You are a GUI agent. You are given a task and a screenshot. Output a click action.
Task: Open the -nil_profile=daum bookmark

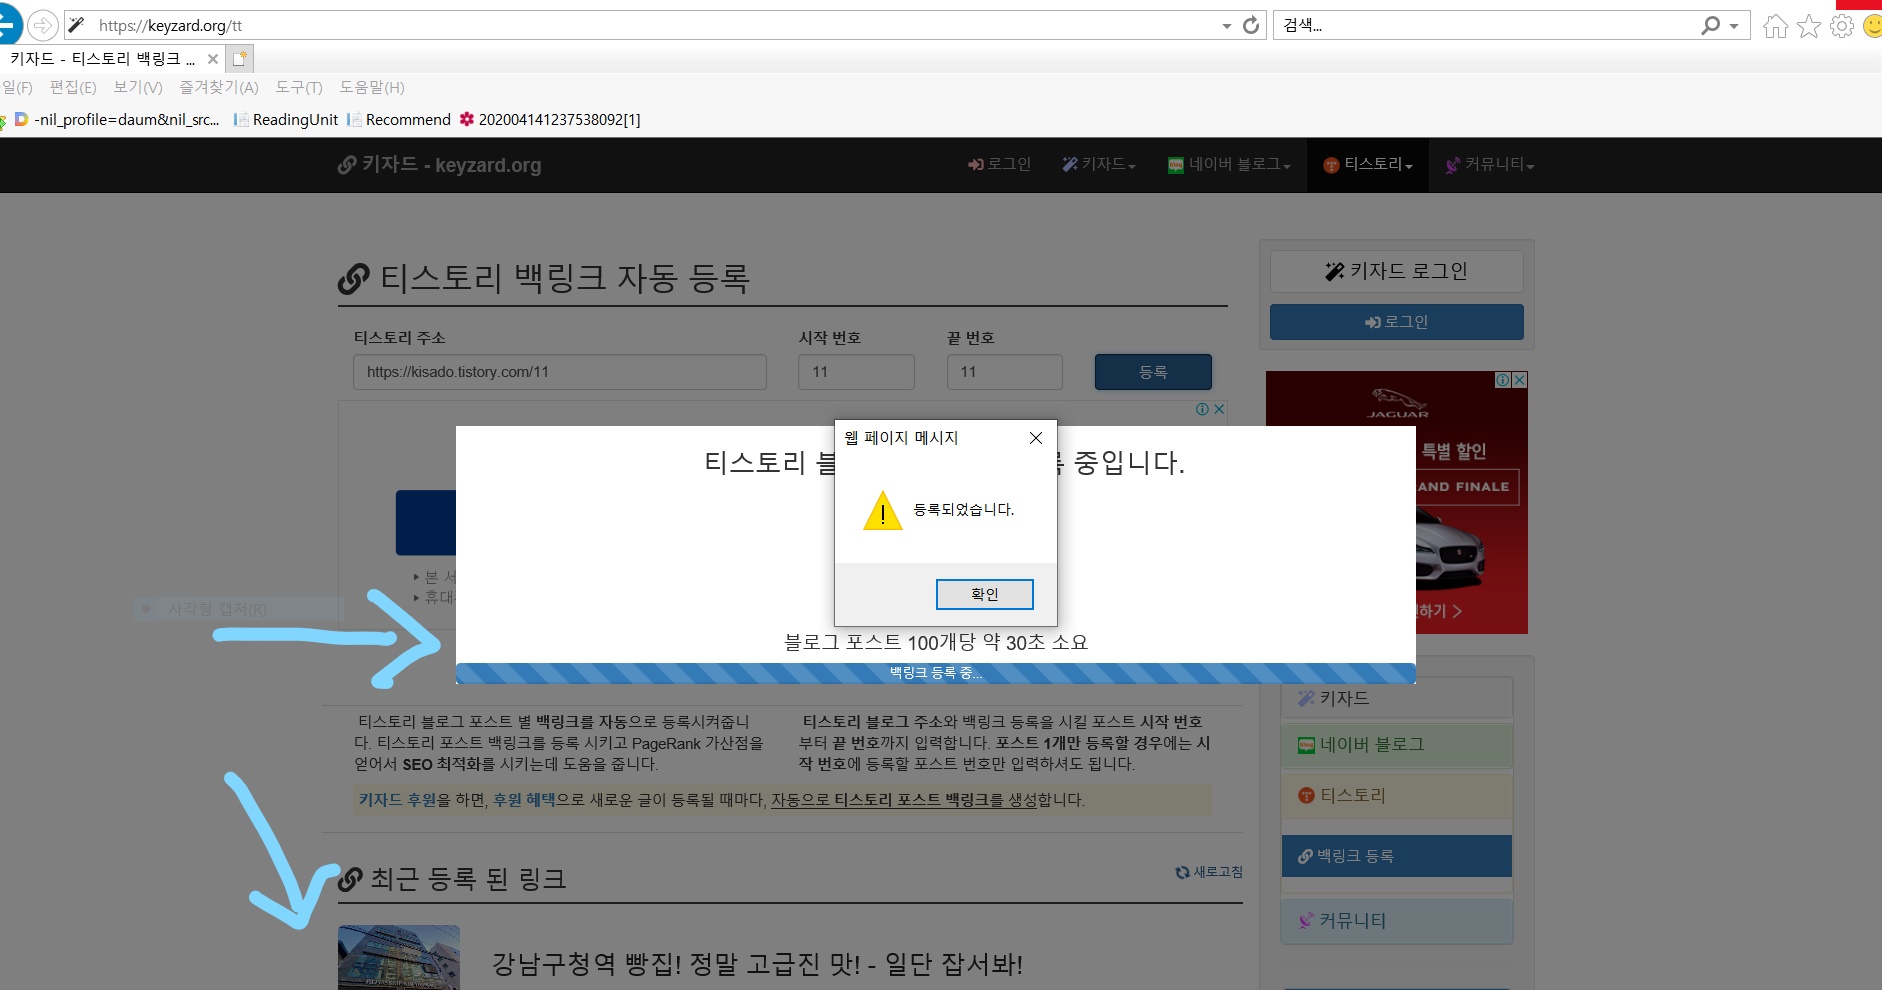coord(116,120)
